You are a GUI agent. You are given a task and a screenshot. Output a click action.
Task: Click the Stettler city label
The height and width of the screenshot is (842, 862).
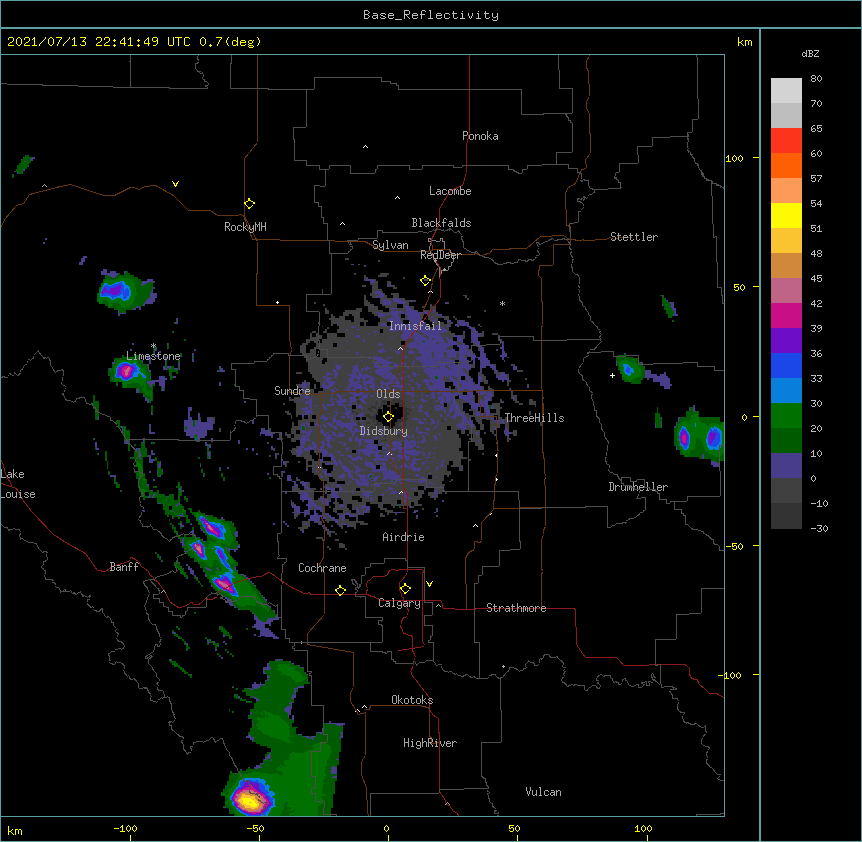click(x=634, y=237)
